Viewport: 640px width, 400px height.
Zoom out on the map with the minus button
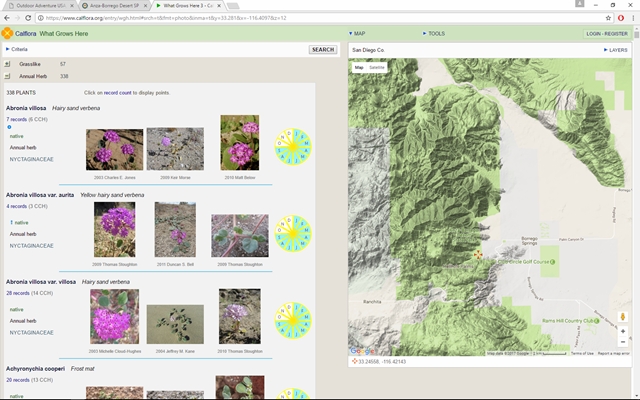tap(623, 343)
